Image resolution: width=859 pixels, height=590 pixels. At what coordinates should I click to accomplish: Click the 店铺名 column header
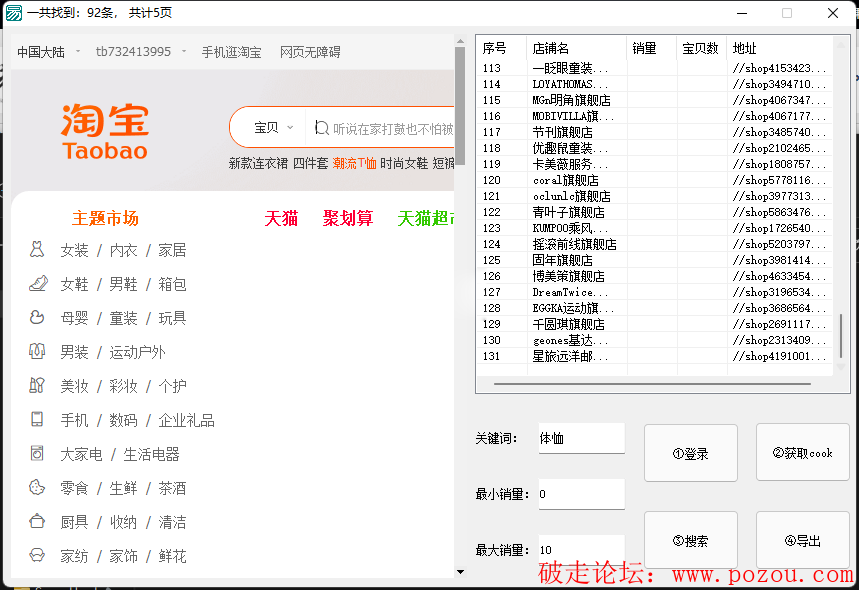click(576, 48)
